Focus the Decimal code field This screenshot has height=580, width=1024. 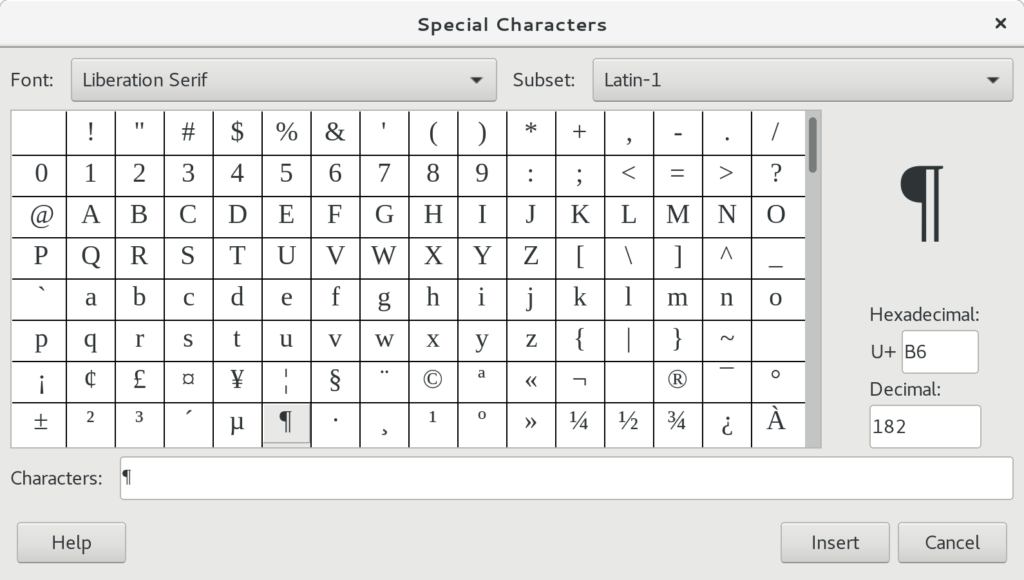(925, 426)
